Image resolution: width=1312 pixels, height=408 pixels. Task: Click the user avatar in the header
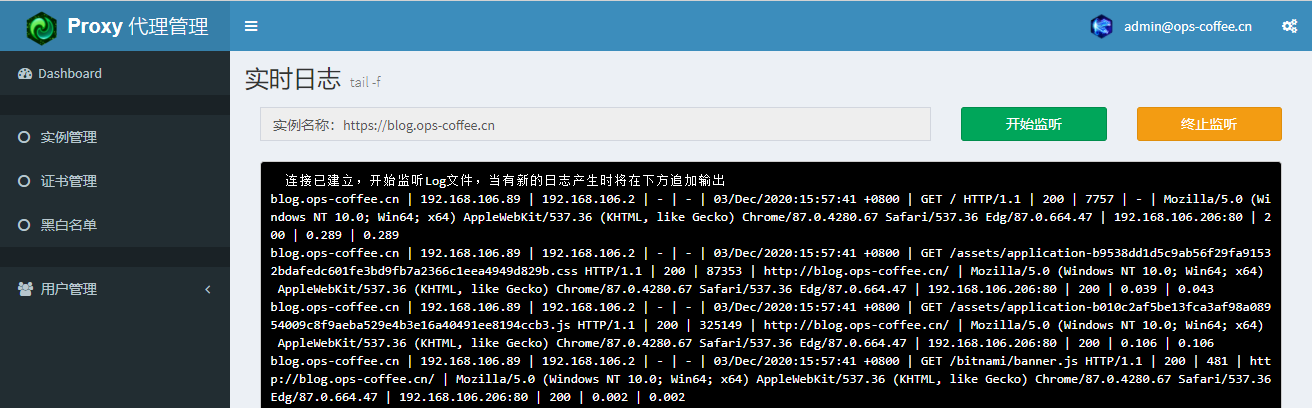(1101, 27)
